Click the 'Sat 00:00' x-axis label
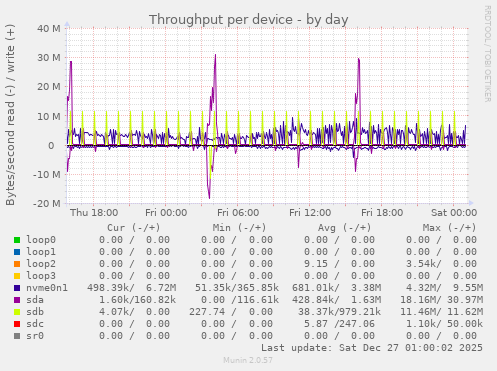The image size is (497, 371). (454, 213)
